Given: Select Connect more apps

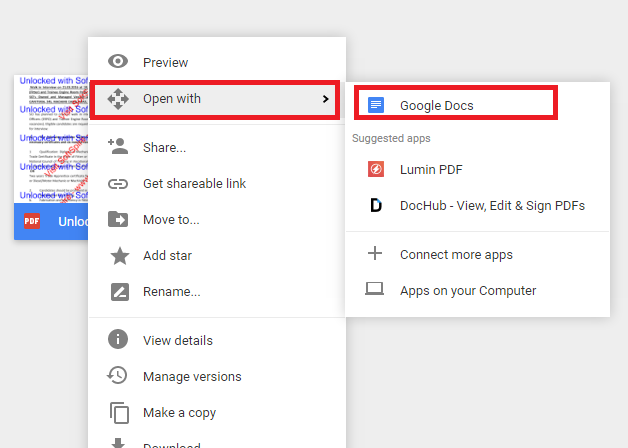Looking at the screenshot, I should point(477,254).
